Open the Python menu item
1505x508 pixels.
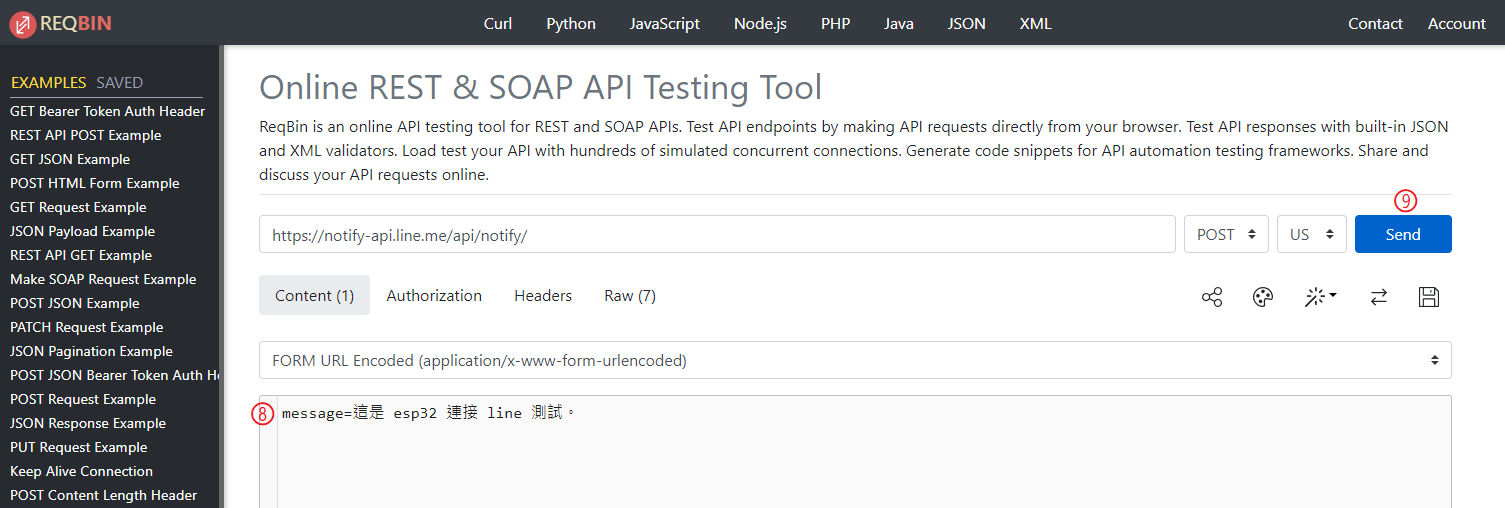(x=571, y=24)
